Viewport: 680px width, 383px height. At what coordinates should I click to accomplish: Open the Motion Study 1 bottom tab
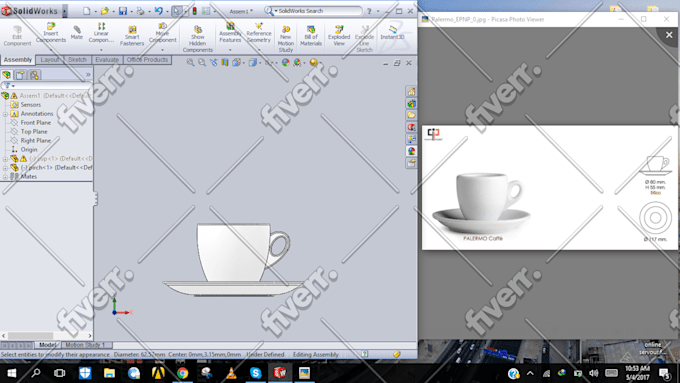[x=86, y=345]
